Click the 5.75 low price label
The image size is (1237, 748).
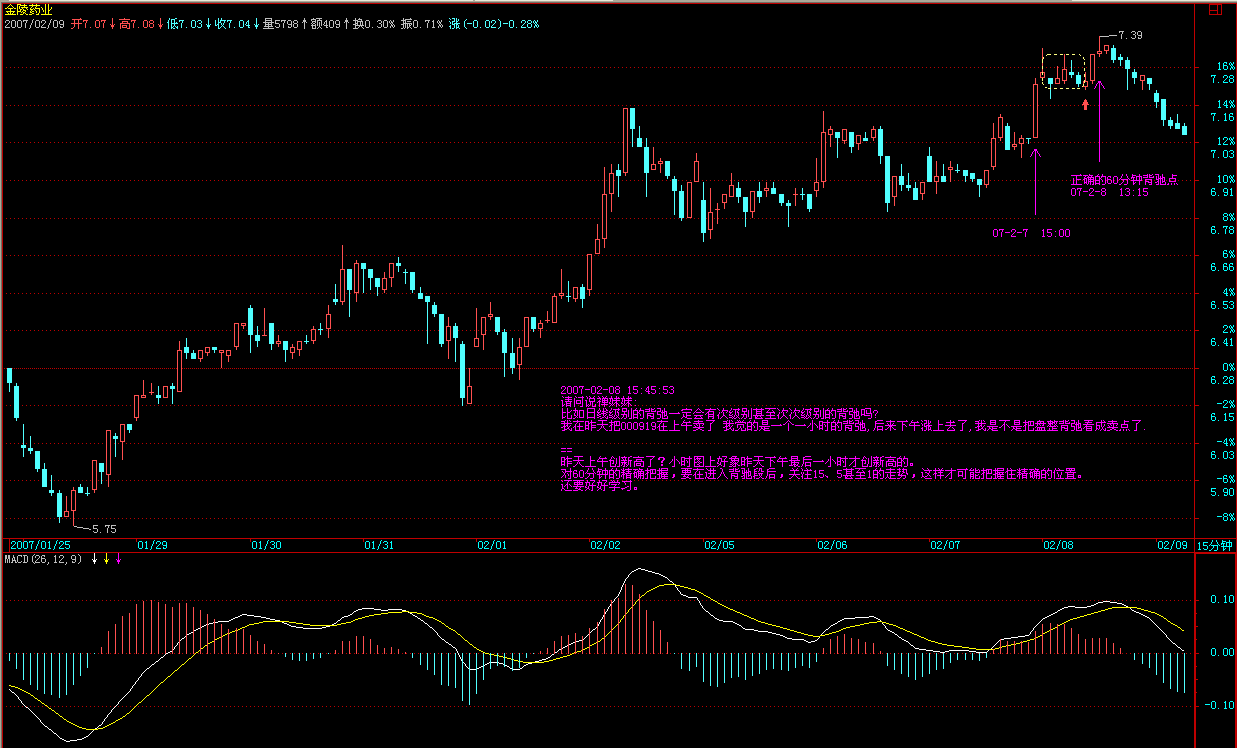pyautogui.click(x=104, y=528)
